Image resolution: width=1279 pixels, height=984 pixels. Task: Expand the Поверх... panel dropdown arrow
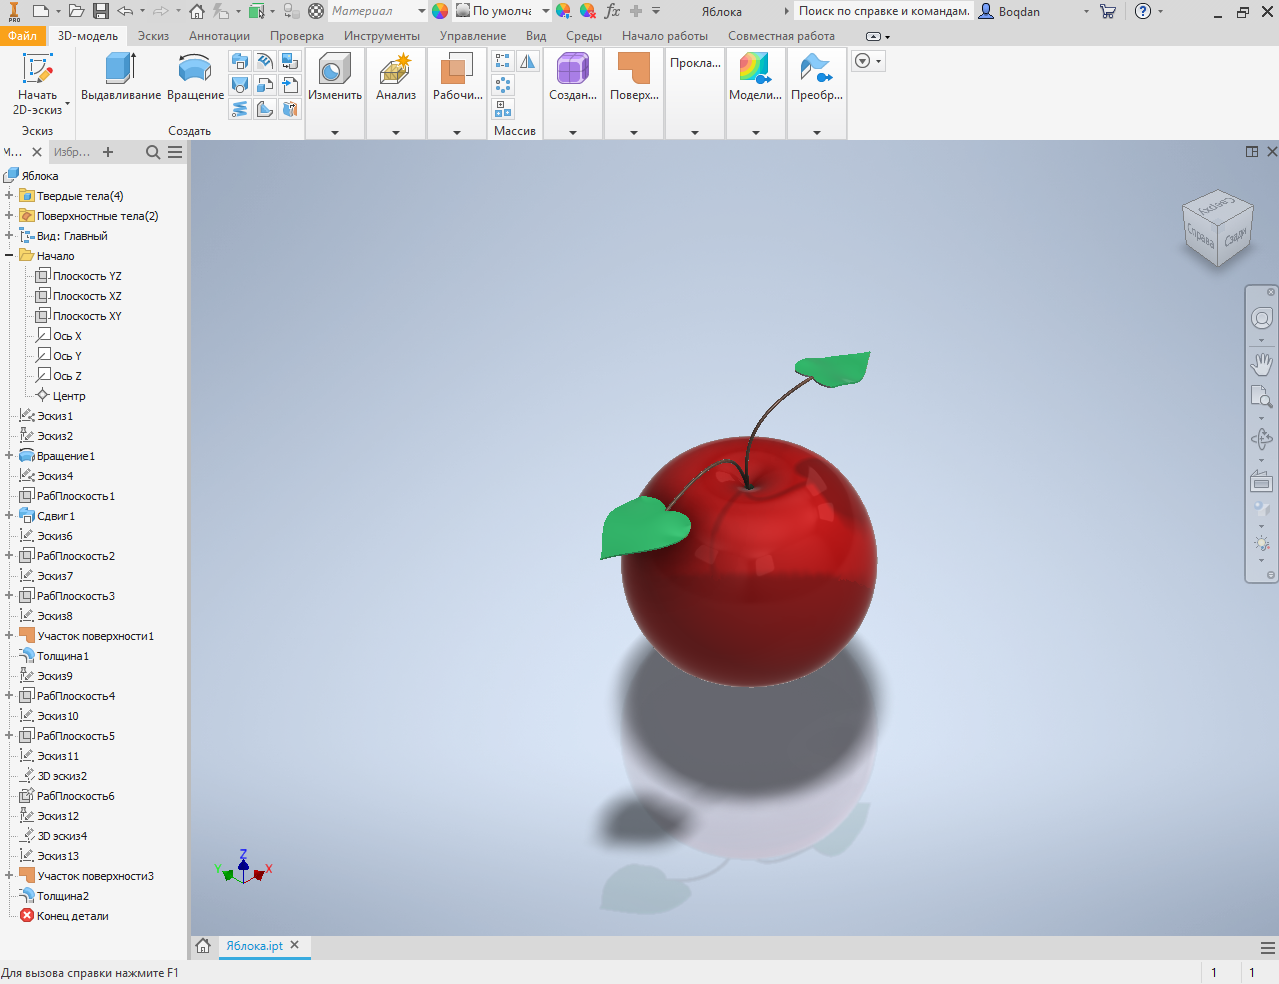(x=634, y=132)
